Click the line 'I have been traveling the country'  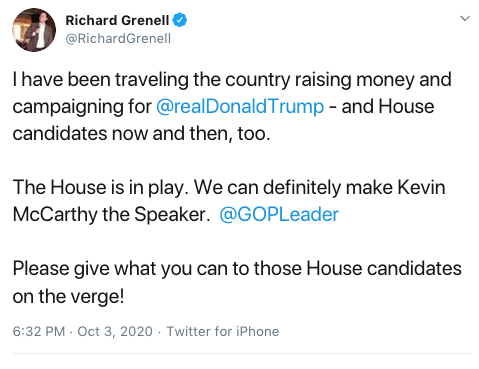pos(151,80)
